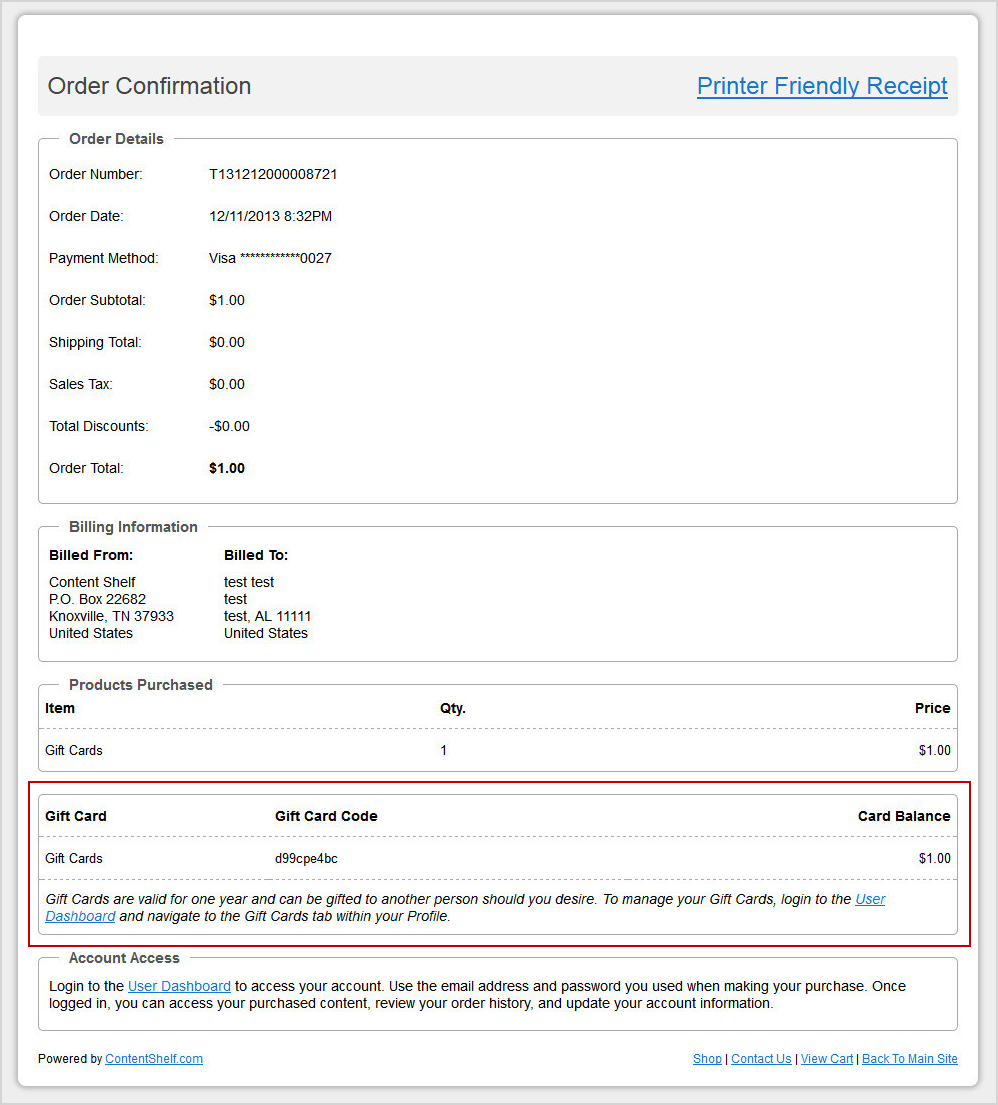
Task: Open the Printer Friendly Receipt link
Action: tap(822, 86)
